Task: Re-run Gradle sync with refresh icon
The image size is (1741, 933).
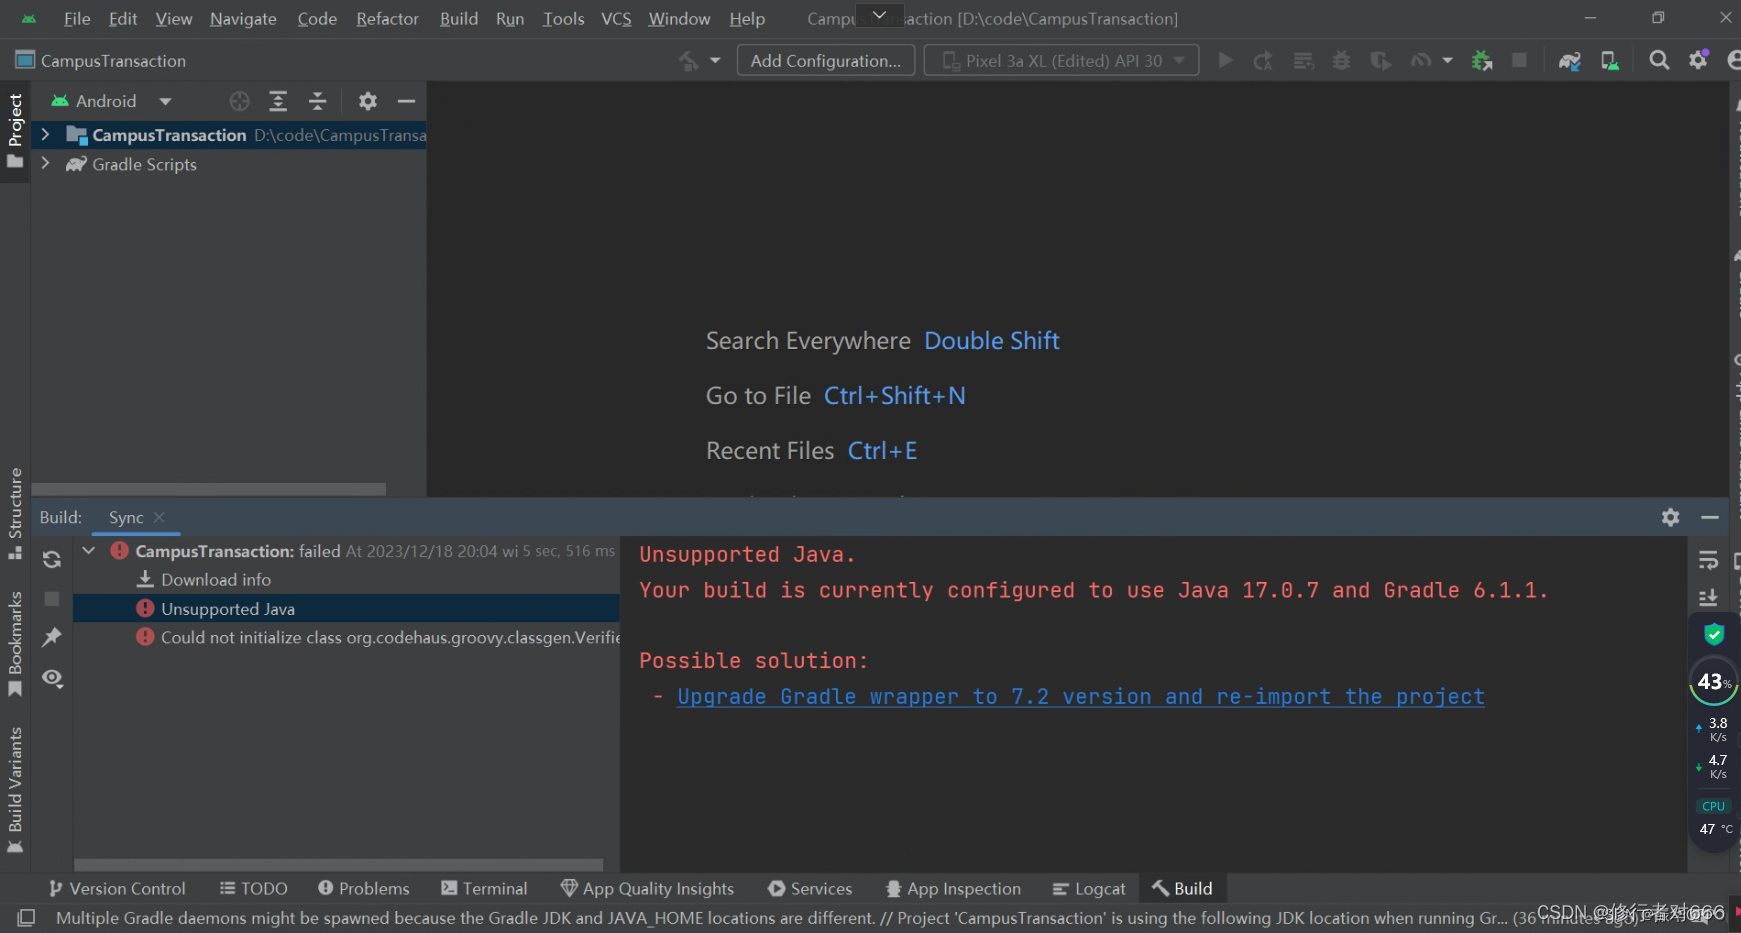Action: coord(52,559)
